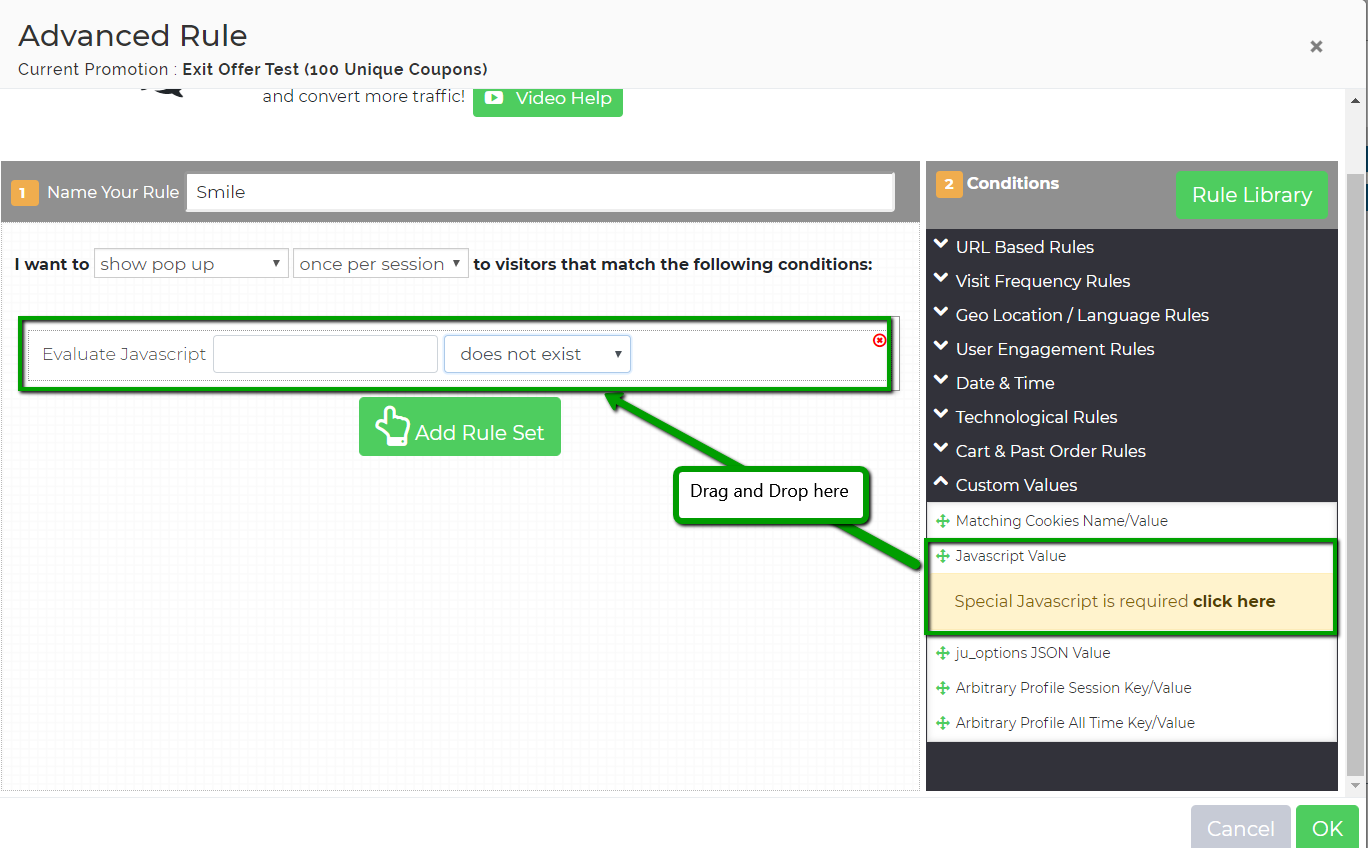This screenshot has width=1368, height=848.
Task: Click drag handle beside Arbitrary Profile All Time Key/Value
Action: tap(942, 723)
